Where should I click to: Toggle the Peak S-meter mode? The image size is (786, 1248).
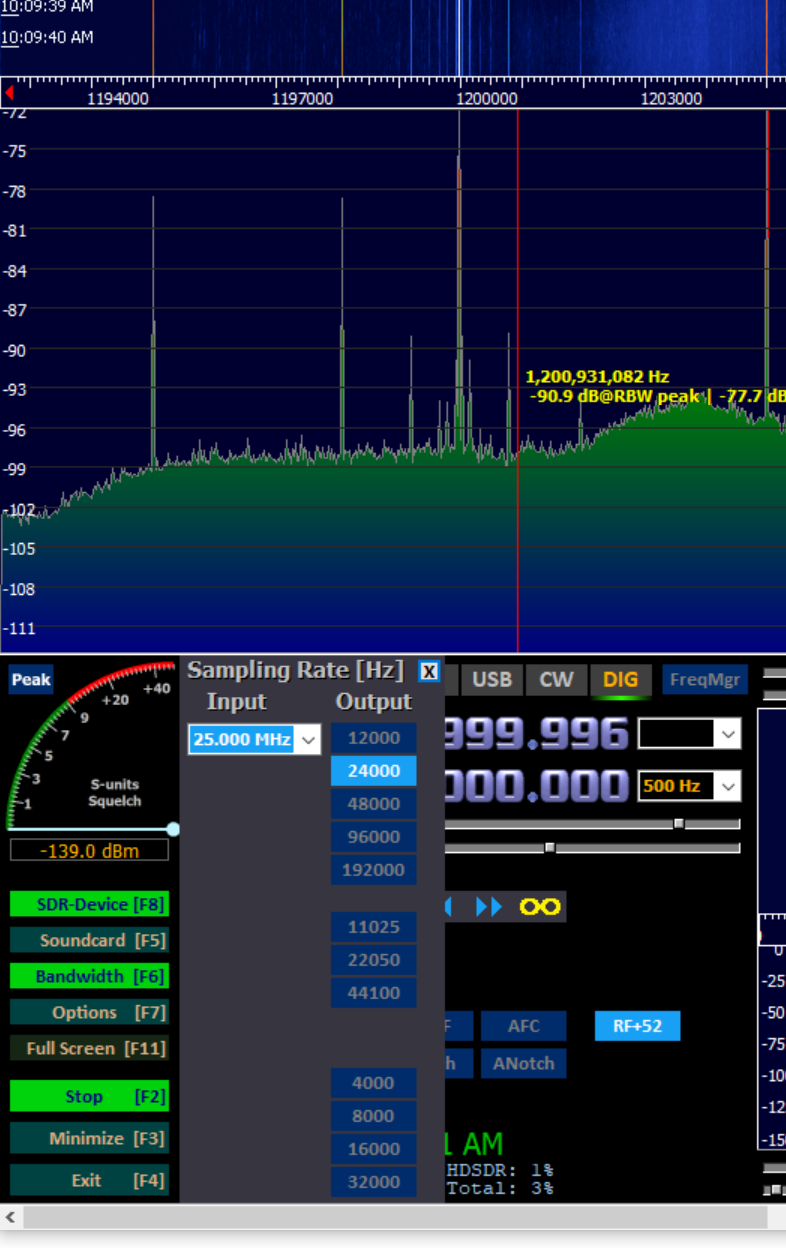click(31, 680)
